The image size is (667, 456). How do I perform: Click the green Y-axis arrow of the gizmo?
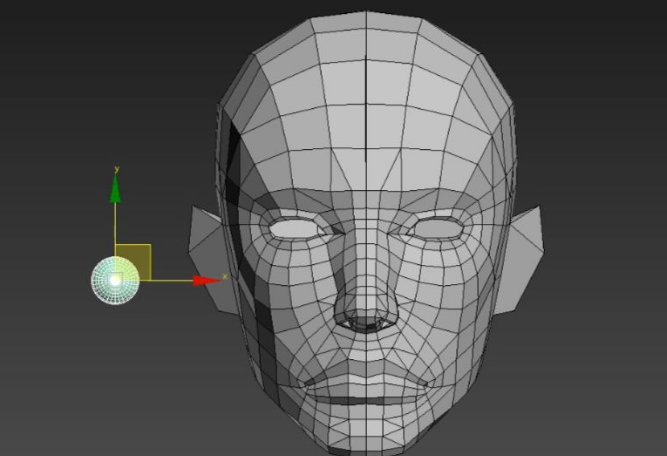point(115,188)
